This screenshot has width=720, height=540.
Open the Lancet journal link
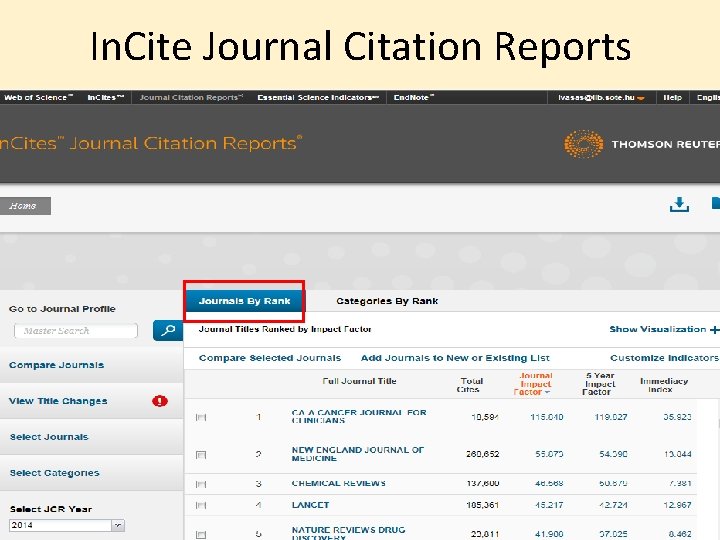coord(310,505)
